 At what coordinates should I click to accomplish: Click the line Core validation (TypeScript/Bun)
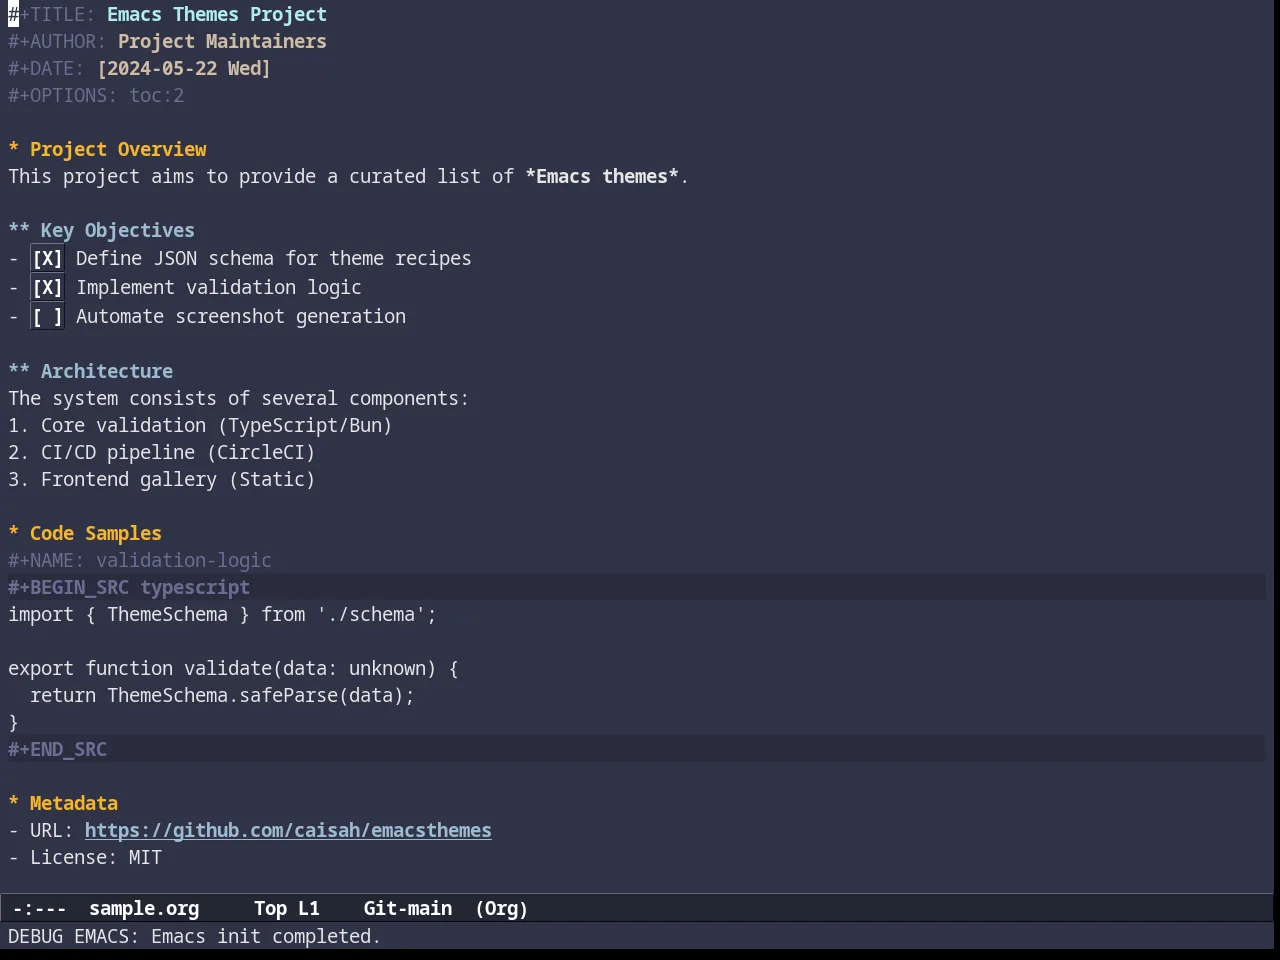[200, 425]
